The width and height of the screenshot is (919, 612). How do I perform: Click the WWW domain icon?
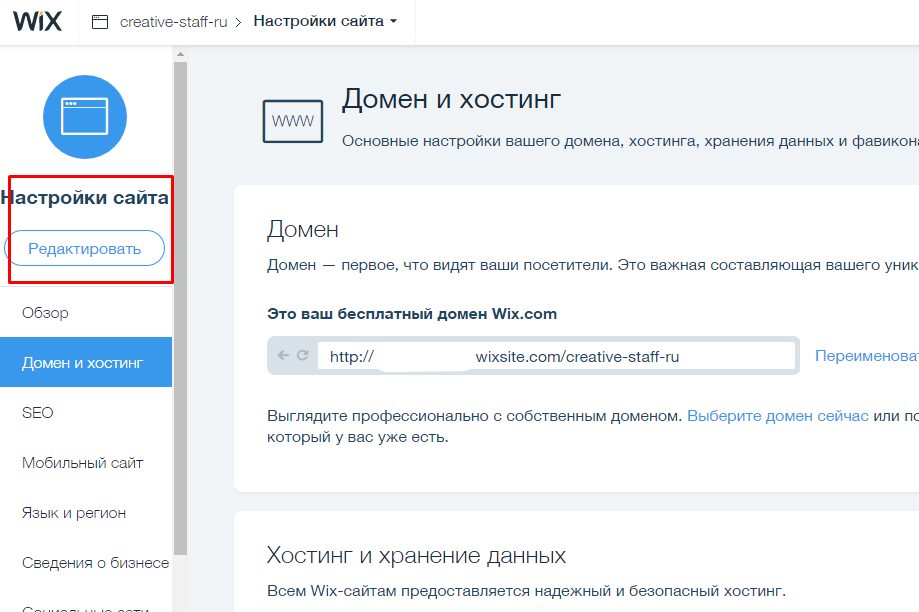click(292, 121)
